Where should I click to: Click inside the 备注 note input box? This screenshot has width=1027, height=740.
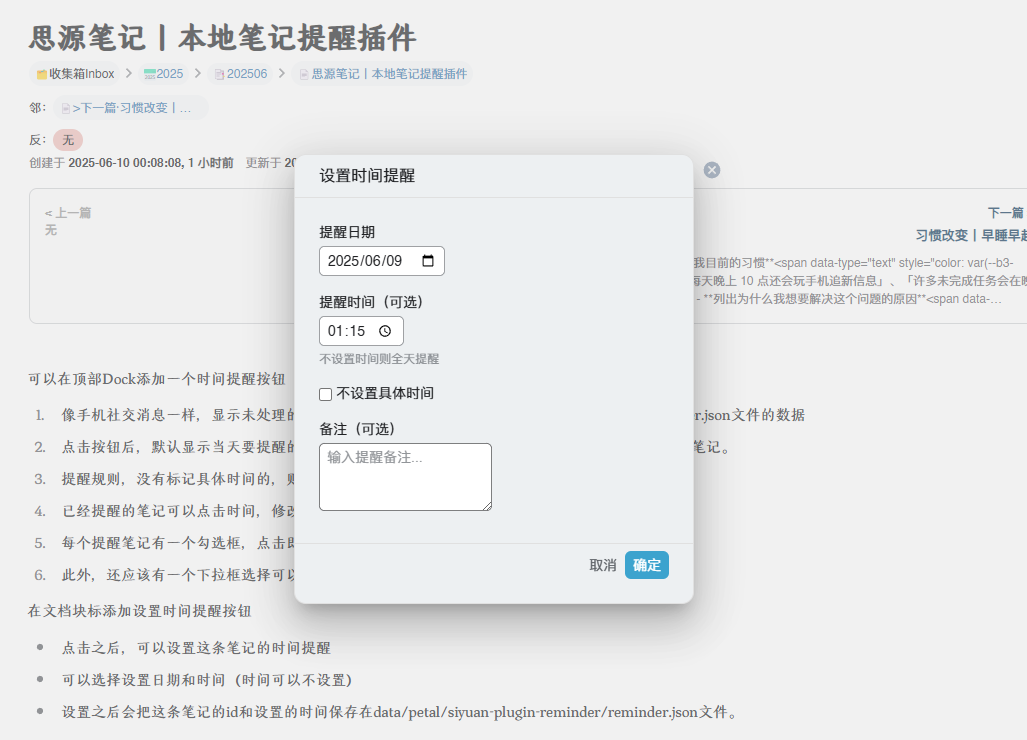pos(404,475)
